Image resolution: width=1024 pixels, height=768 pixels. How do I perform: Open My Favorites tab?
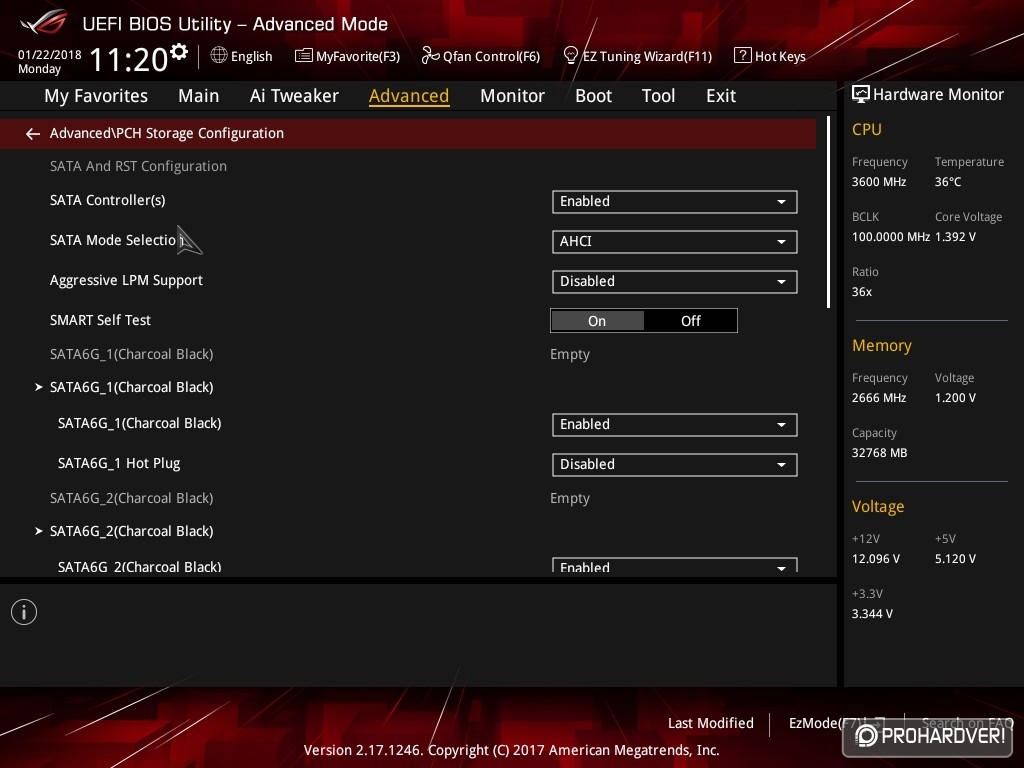tap(96, 96)
